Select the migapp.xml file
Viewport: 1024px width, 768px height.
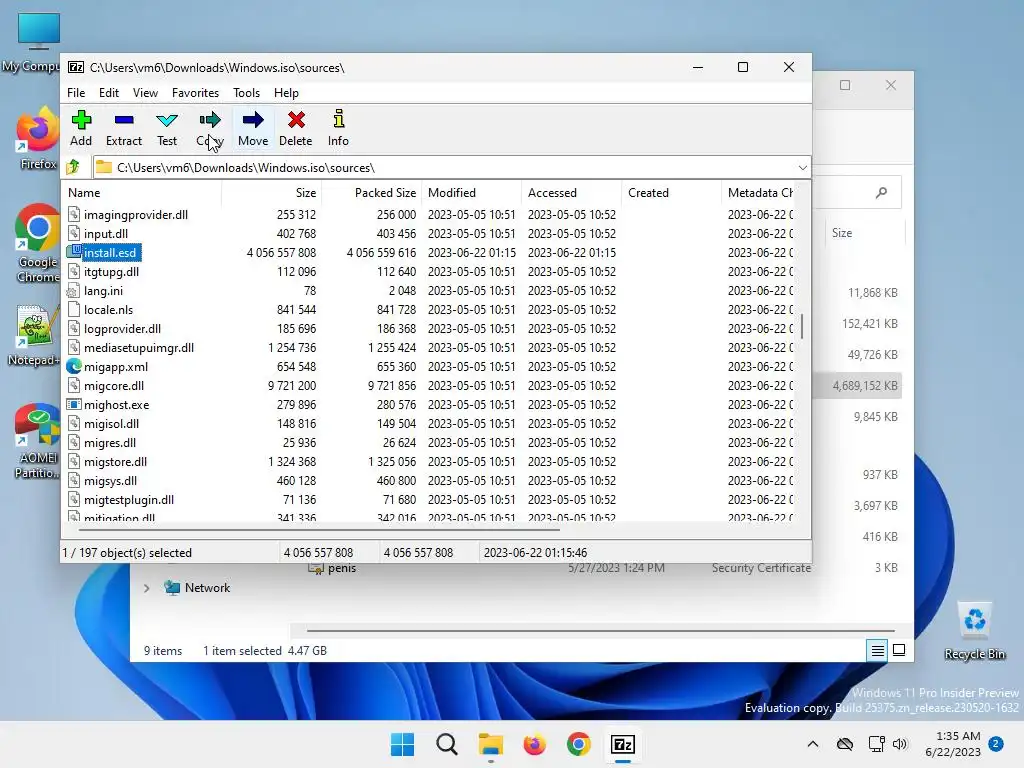(x=116, y=366)
